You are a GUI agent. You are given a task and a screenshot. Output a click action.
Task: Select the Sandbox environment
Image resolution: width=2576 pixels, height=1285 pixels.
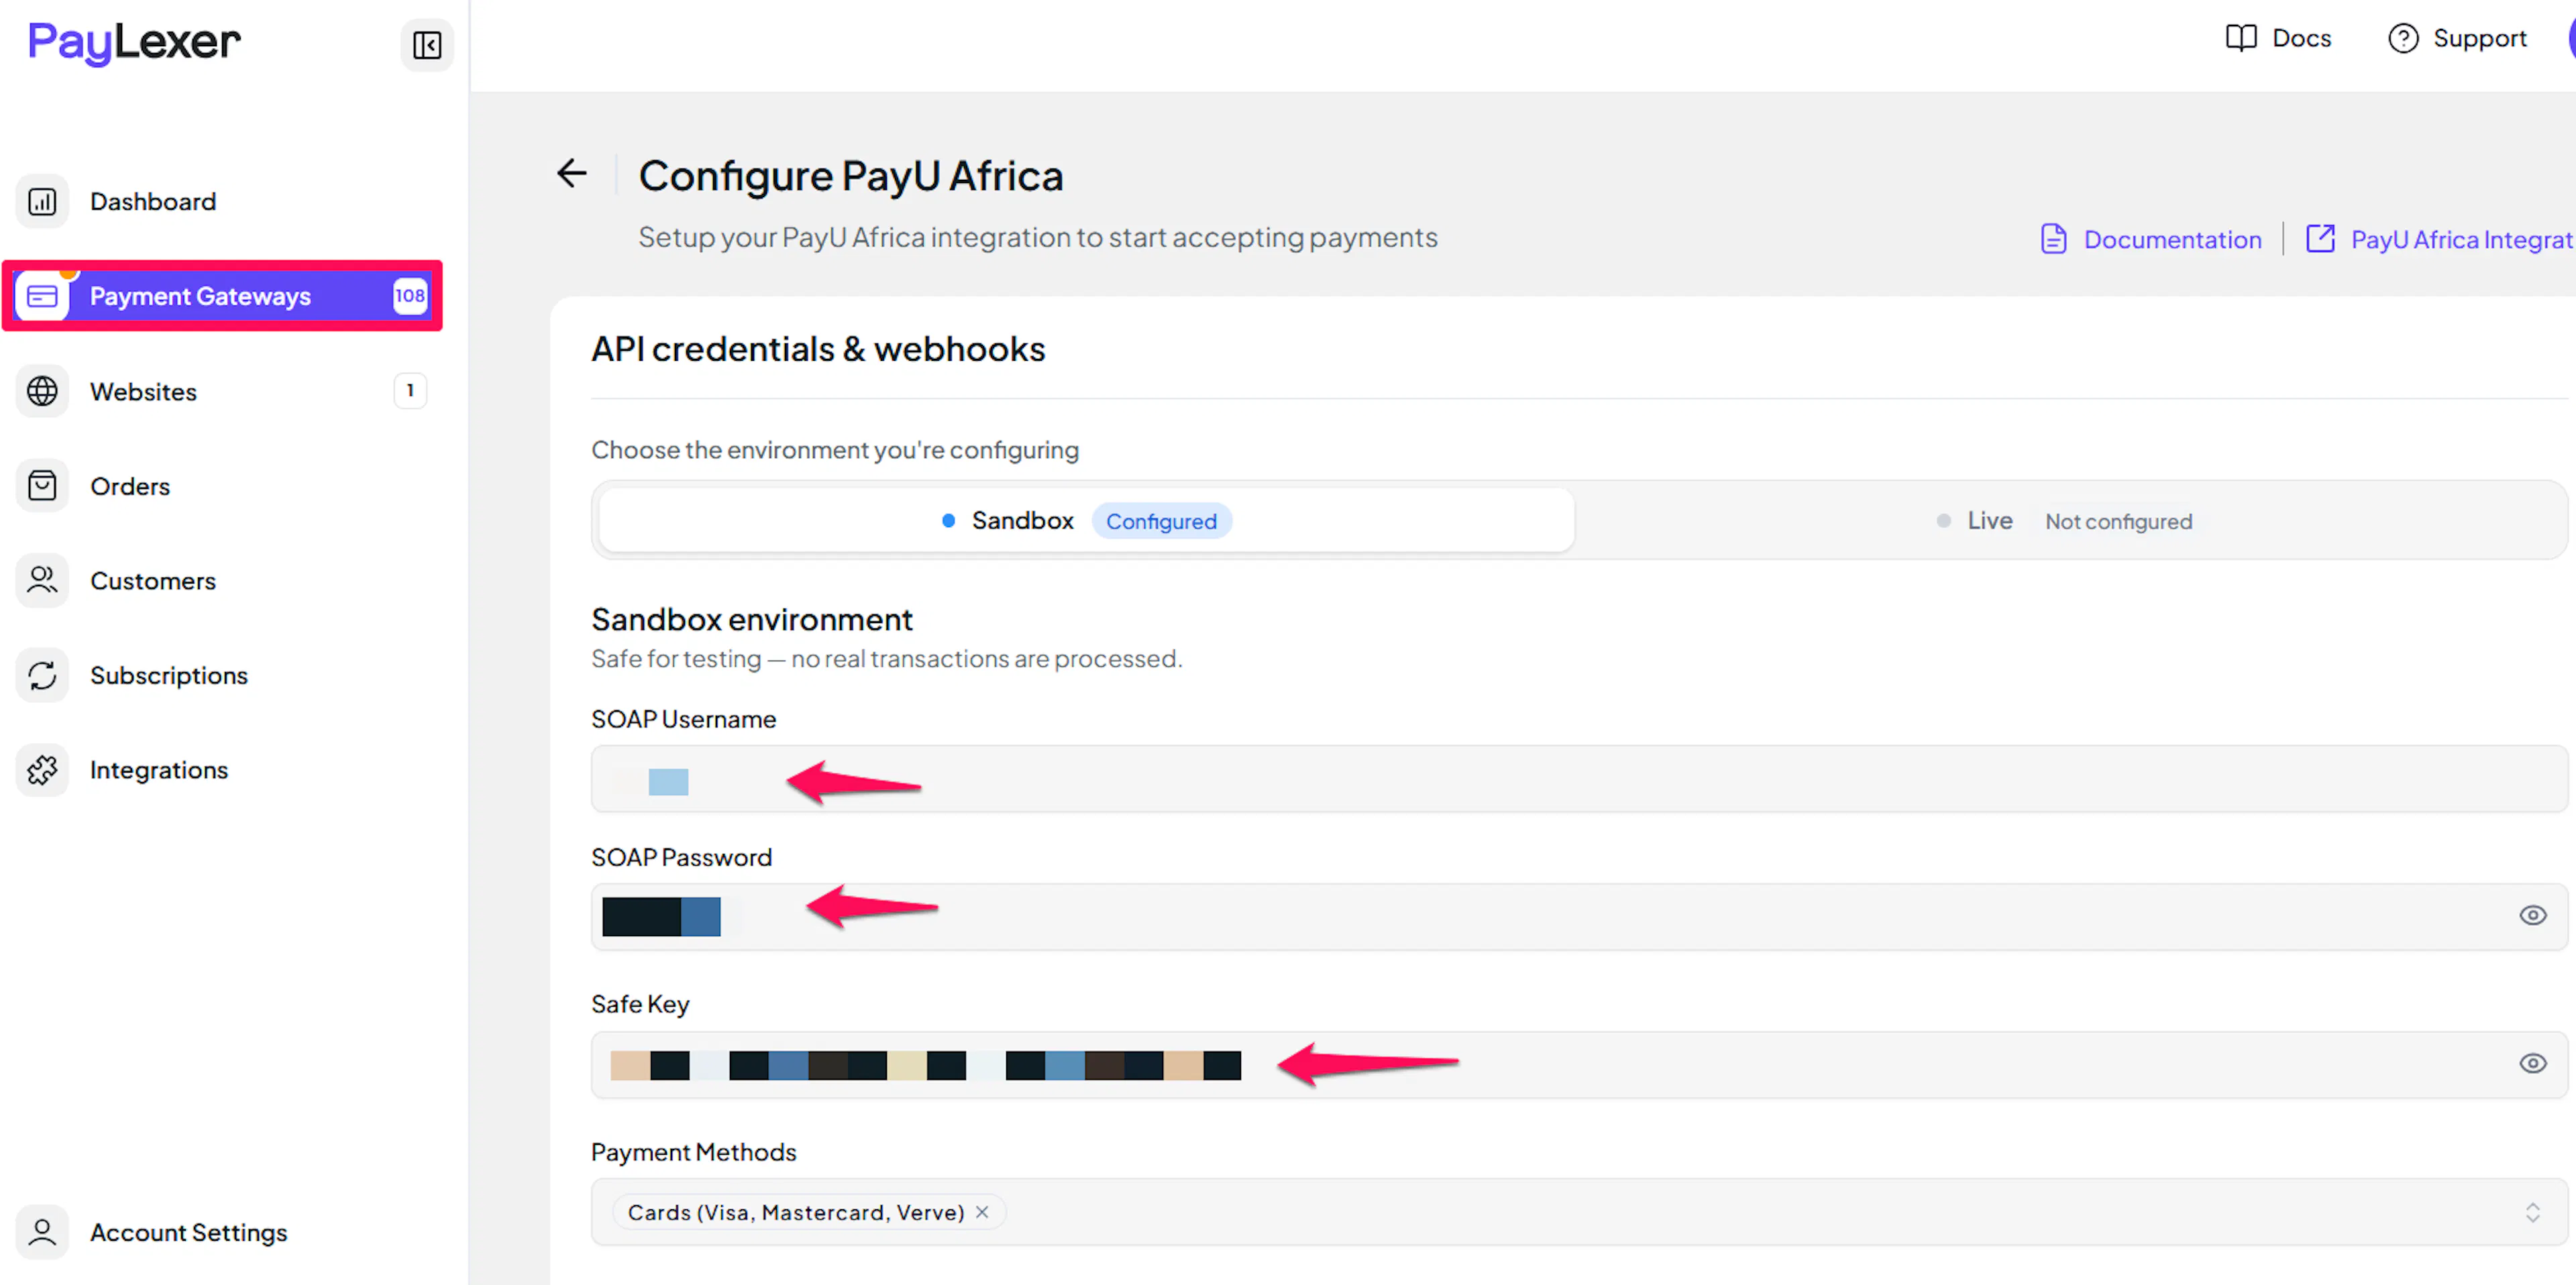[1087, 520]
